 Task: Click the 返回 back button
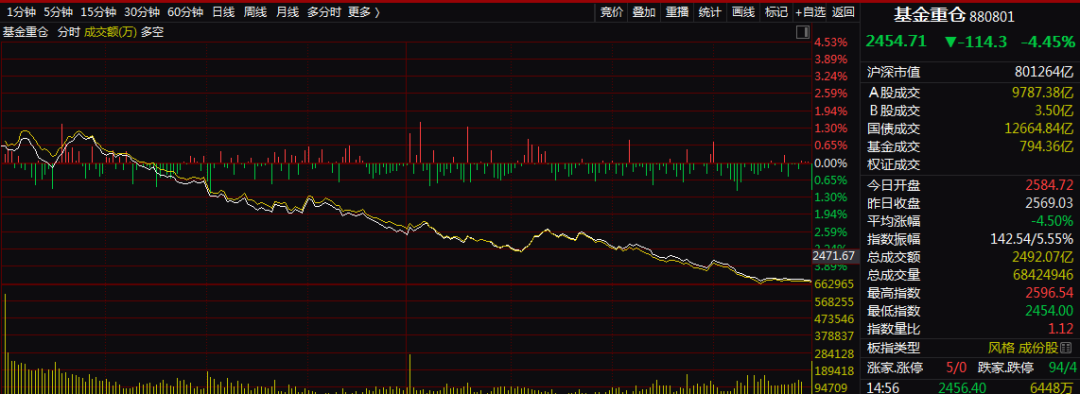[843, 12]
